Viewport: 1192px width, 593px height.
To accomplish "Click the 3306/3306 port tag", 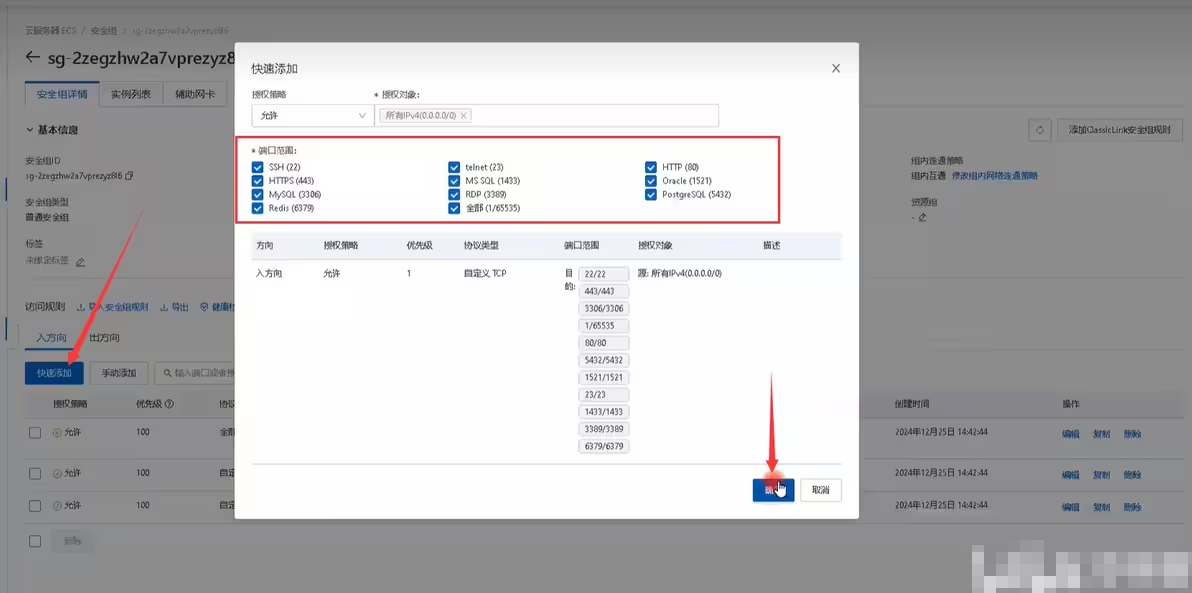I will click(x=604, y=309).
